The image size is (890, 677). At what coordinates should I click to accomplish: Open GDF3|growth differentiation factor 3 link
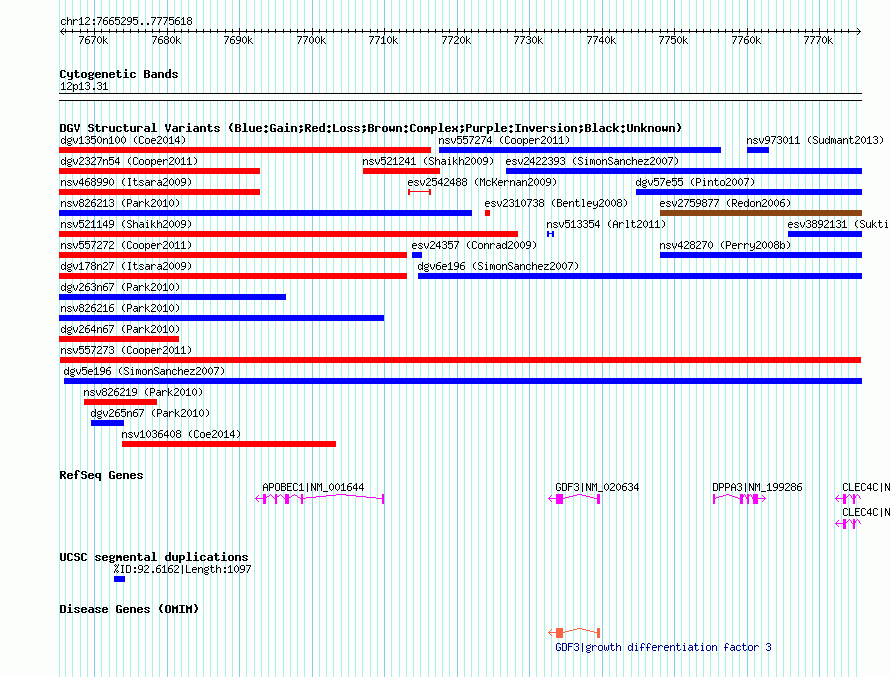[663, 647]
